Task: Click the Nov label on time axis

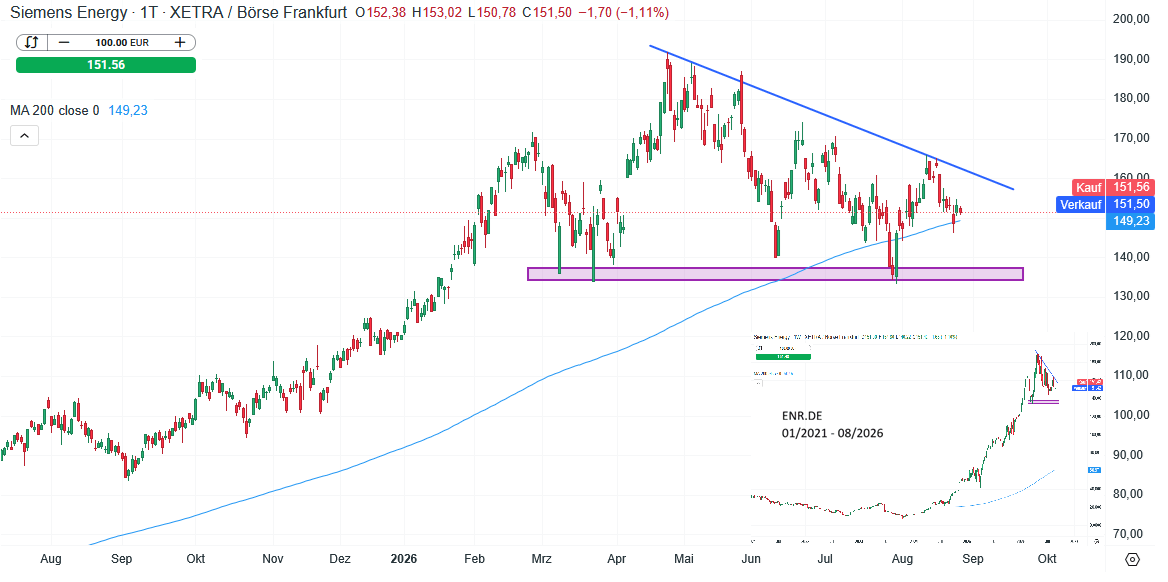Action: click(273, 559)
